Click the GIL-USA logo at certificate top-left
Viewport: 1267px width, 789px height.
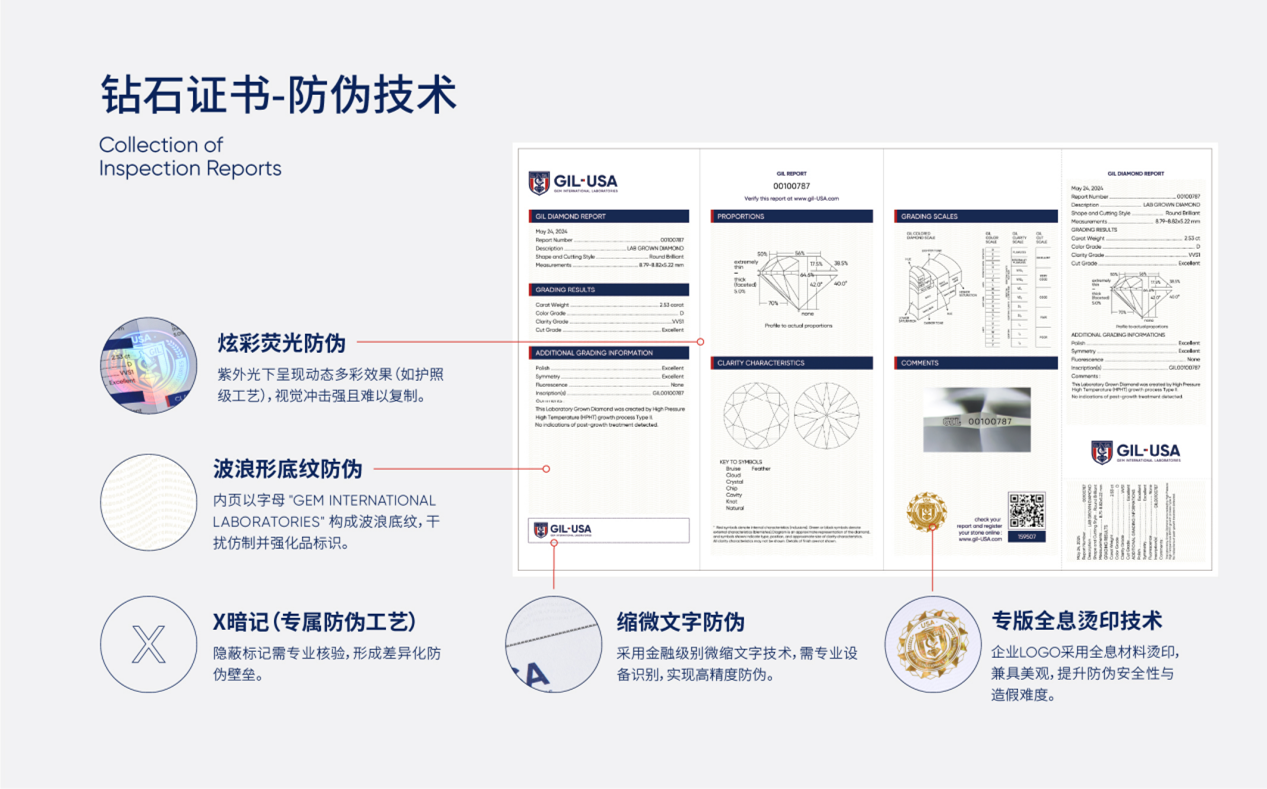[x=573, y=182]
